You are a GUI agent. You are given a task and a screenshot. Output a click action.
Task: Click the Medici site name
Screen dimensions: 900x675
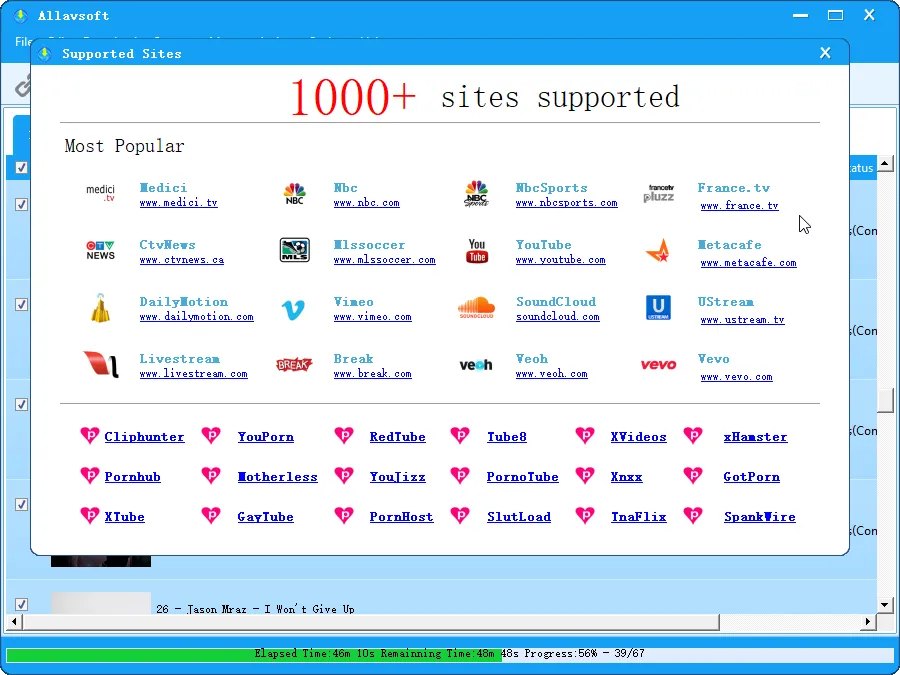(x=163, y=188)
